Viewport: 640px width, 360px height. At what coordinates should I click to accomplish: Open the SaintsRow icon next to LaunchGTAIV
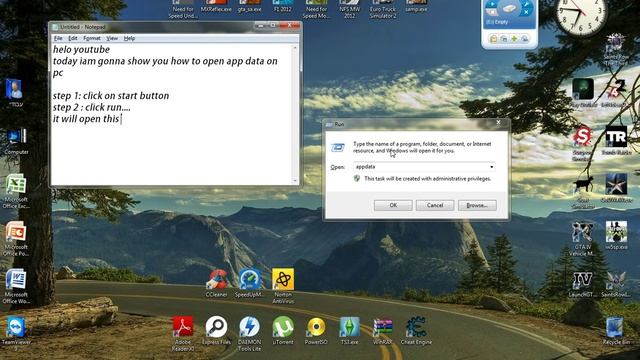click(616, 283)
